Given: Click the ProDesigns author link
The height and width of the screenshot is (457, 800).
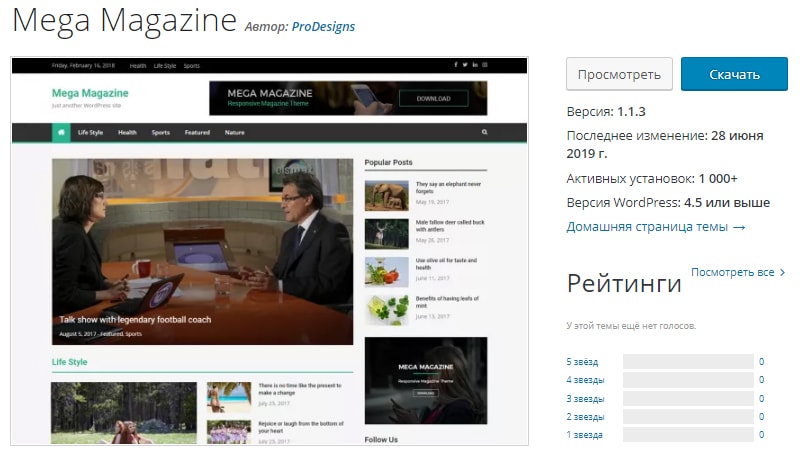Looking at the screenshot, I should point(323,27).
